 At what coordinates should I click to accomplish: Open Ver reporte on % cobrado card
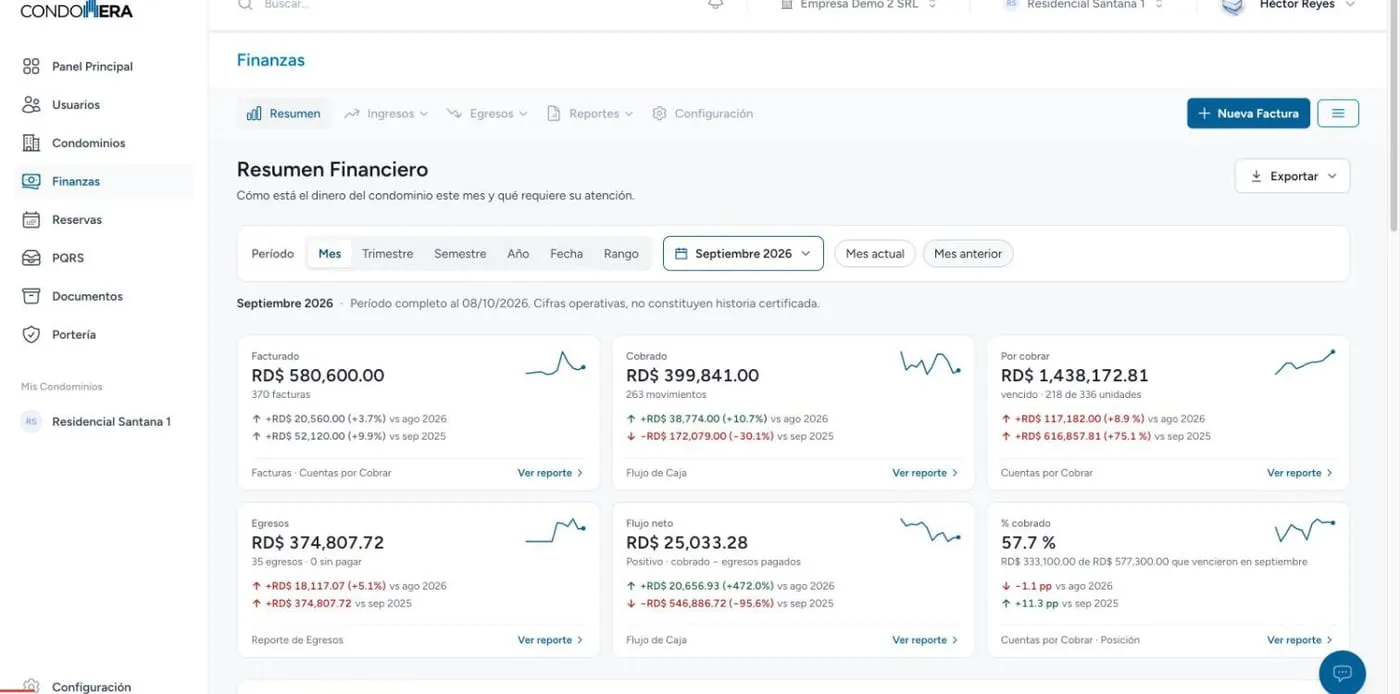[1300, 640]
